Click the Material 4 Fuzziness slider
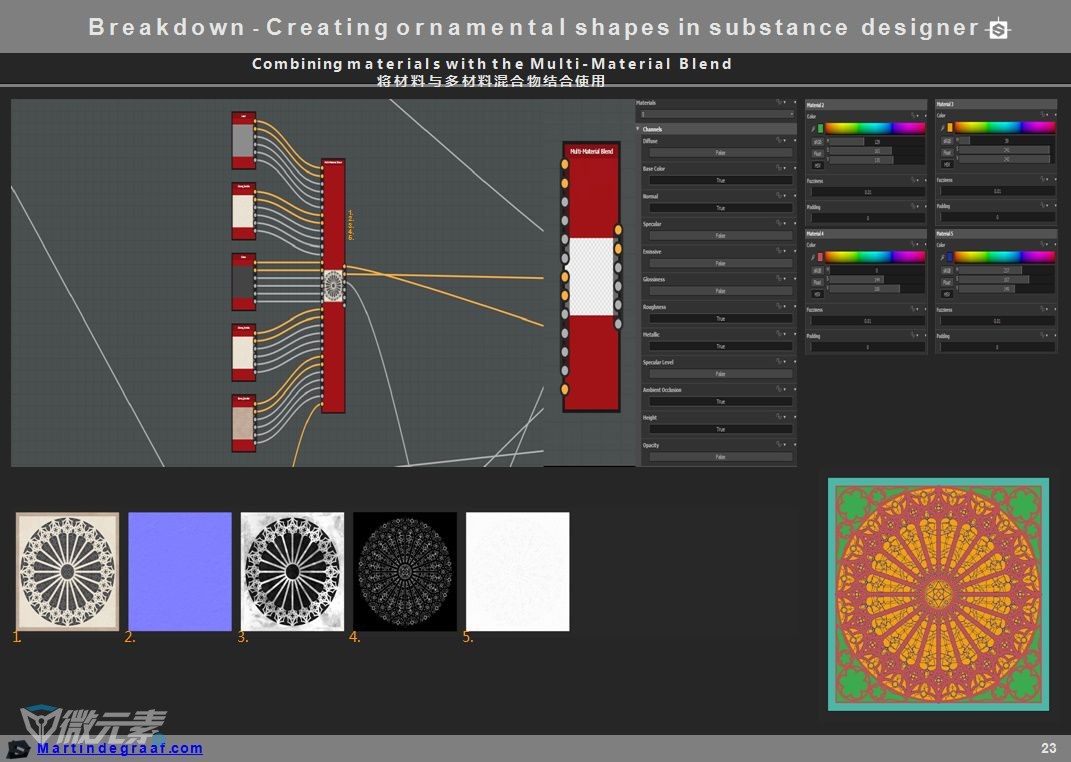Screen dimensions: 1071x762 (867, 322)
